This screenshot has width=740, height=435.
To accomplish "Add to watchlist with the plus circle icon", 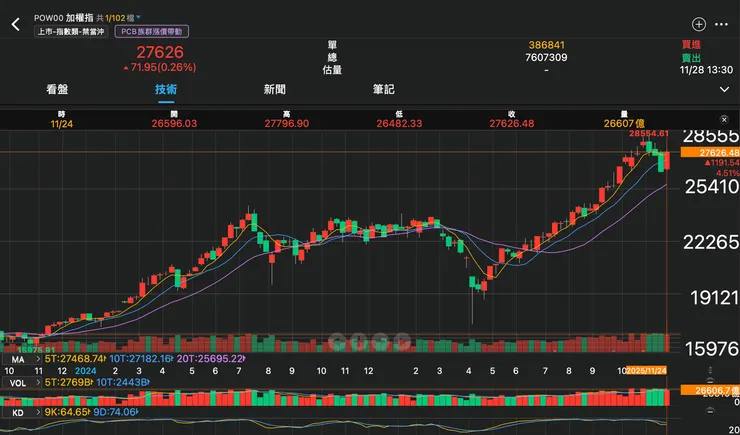I will coord(698,25).
